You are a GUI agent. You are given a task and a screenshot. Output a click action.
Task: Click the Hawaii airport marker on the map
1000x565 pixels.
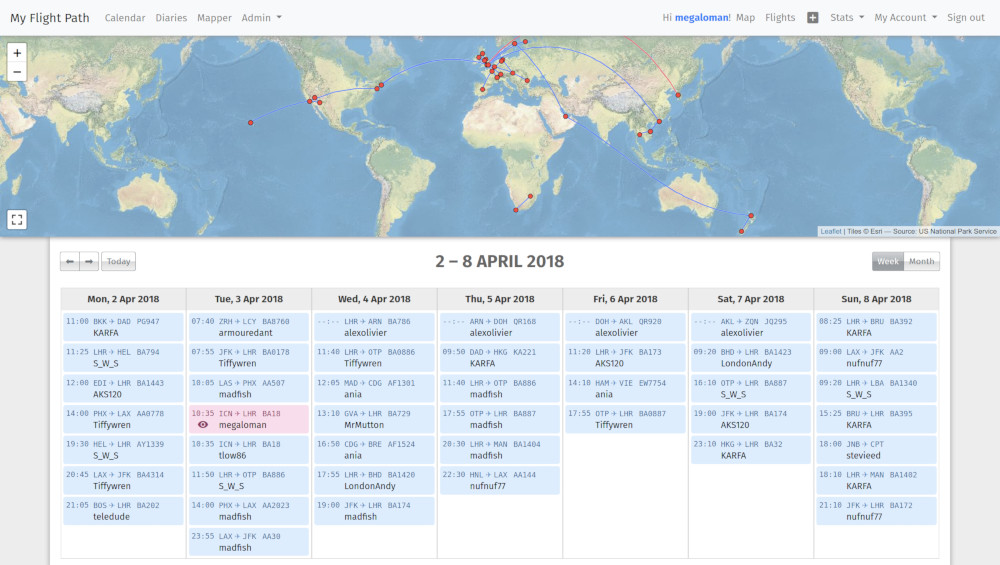250,122
